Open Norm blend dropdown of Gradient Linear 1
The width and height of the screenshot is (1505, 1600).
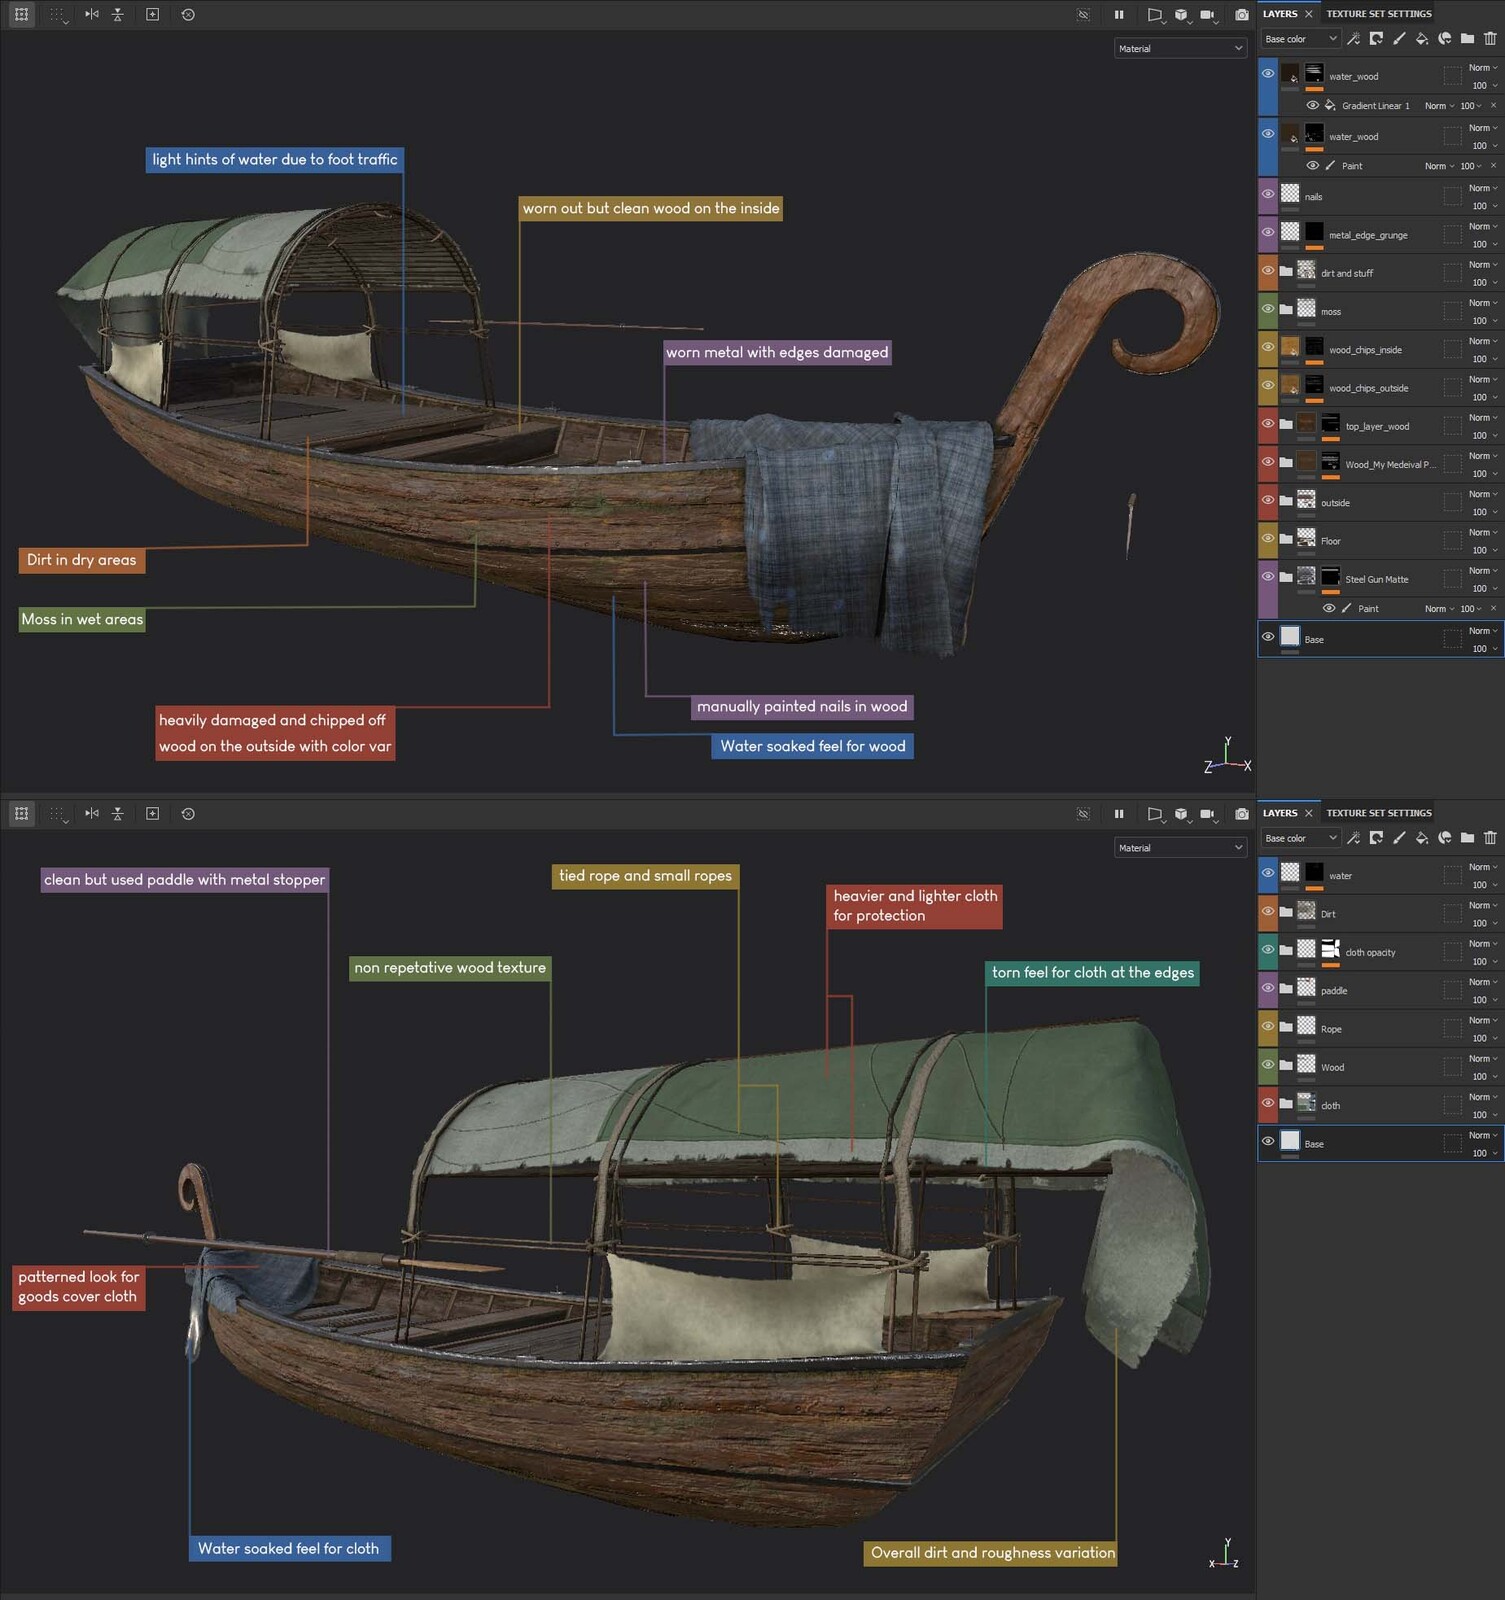coord(1439,106)
